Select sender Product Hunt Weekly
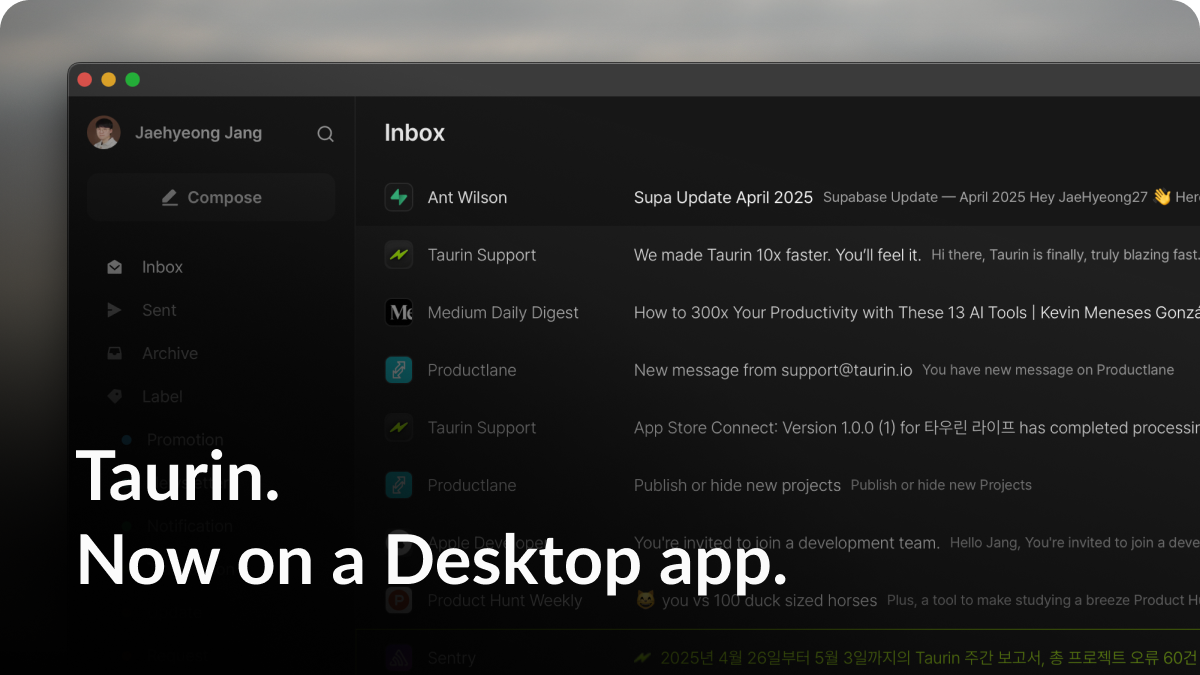Viewport: 1200px width, 675px height. tap(505, 601)
